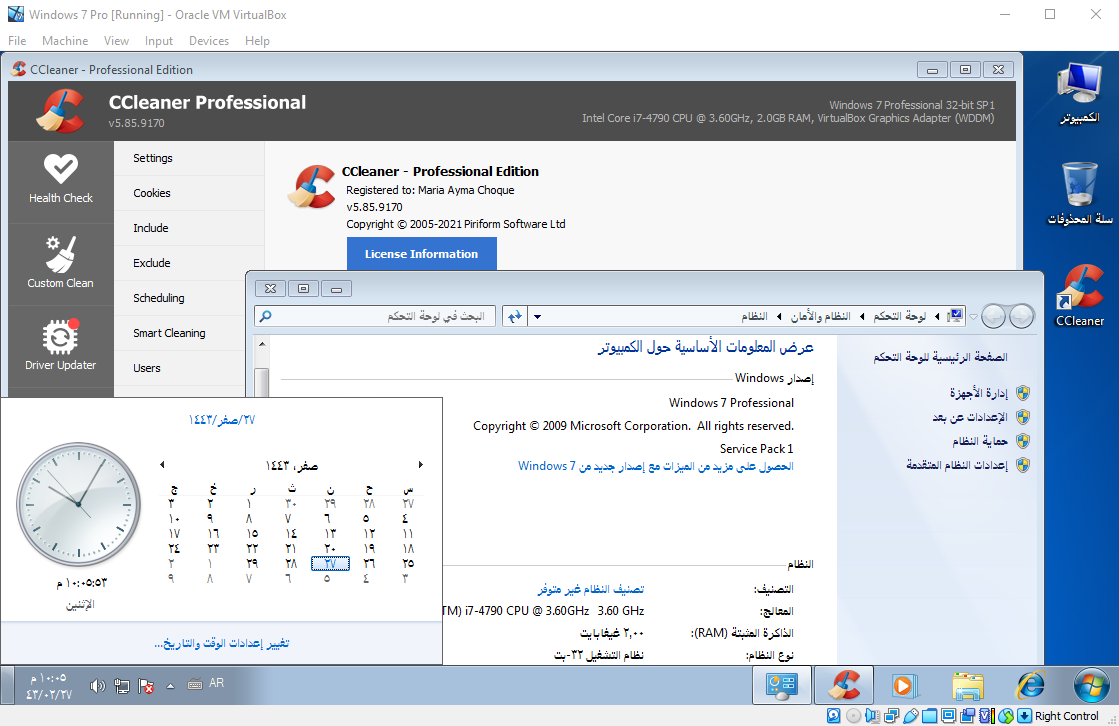Select the Settings option tab in CCleaner

point(189,158)
